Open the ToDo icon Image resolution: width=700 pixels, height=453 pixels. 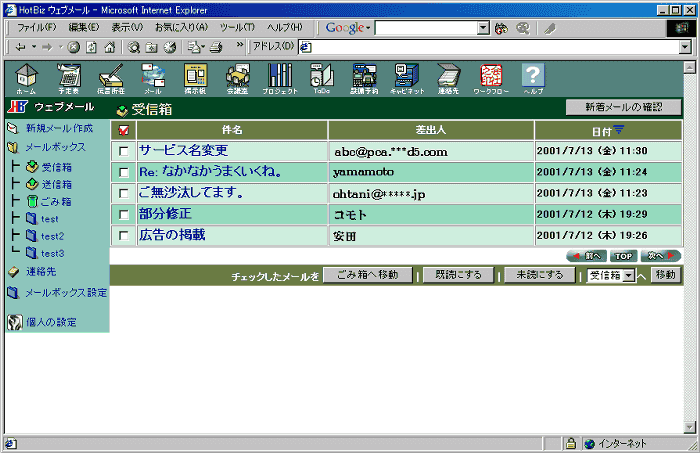(322, 78)
